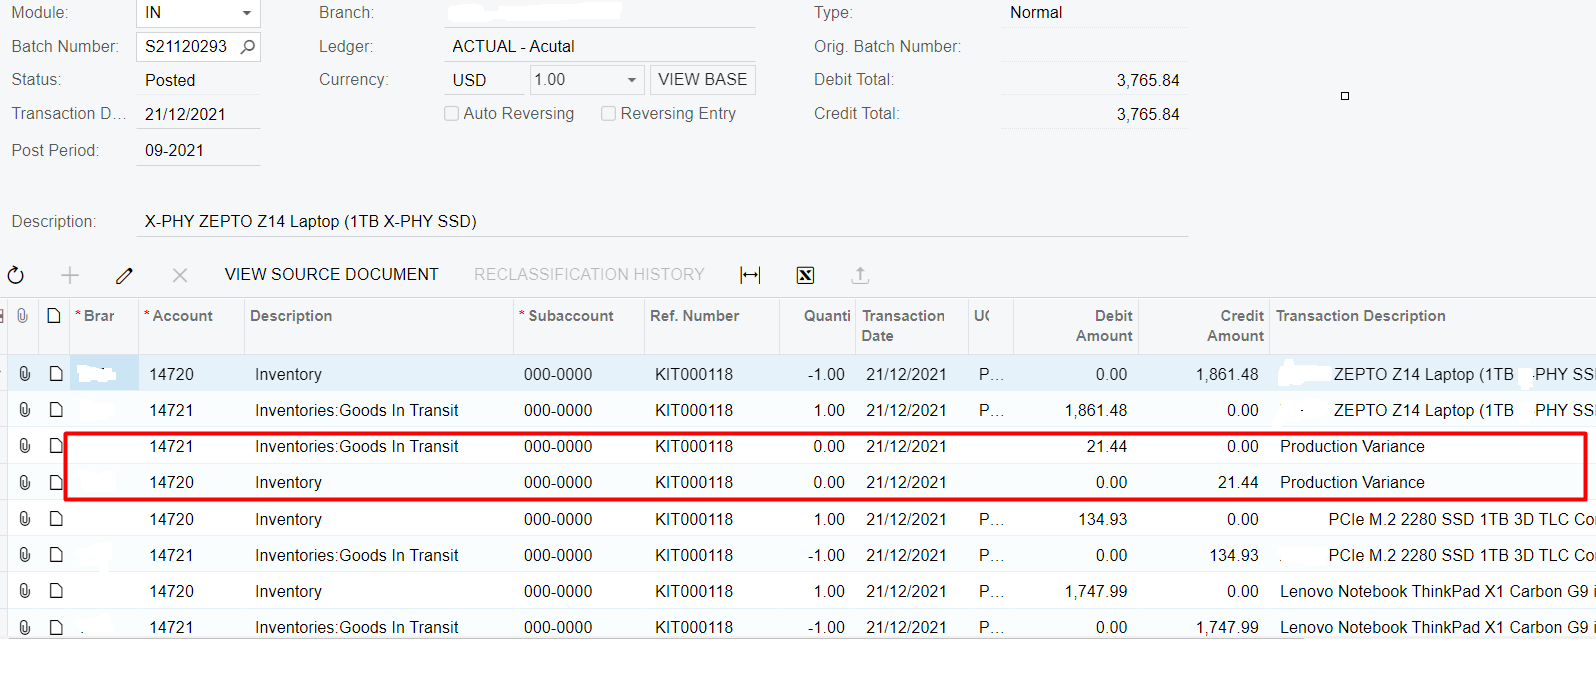
Task: Click the Add Row plus icon
Action: [x=70, y=275]
